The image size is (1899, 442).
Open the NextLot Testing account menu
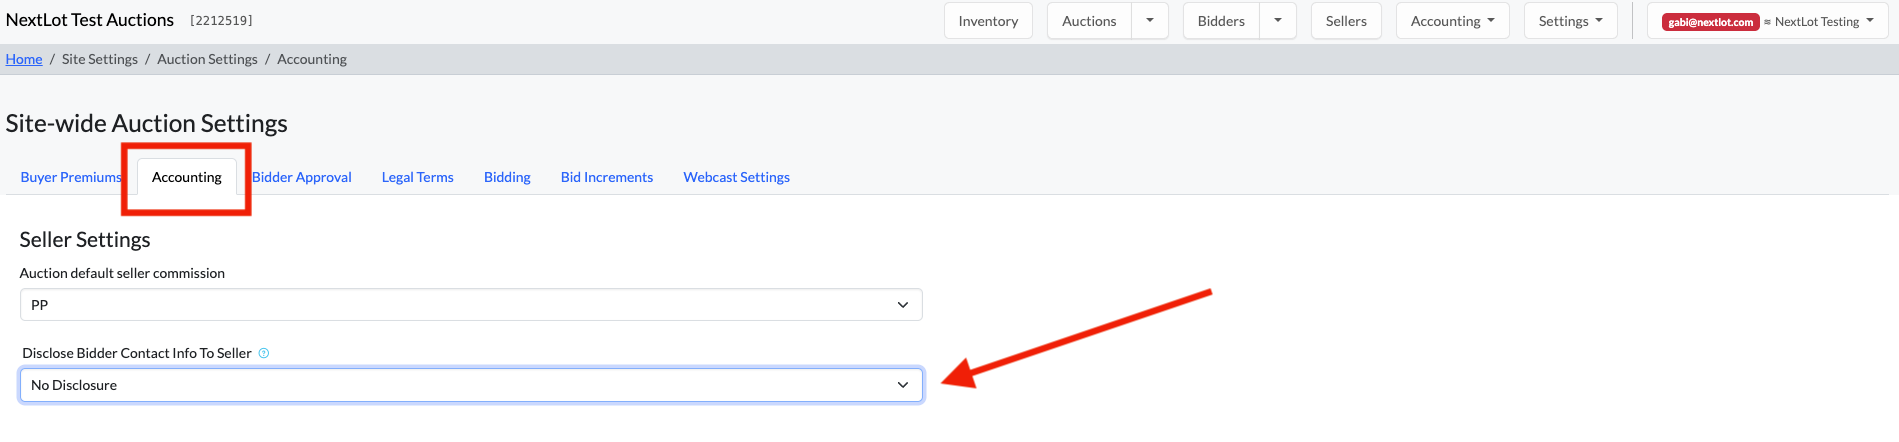1767,21
